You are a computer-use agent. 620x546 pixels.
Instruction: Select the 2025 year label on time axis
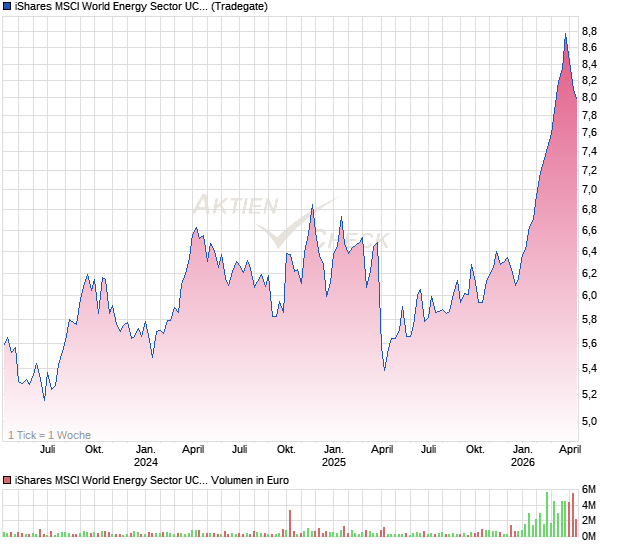click(333, 463)
